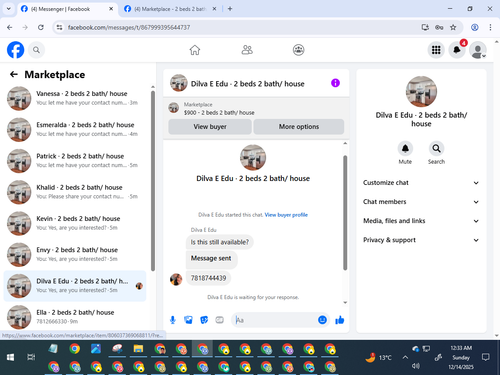Expand Privacy & support section
Viewport: 500px width, 375px height.
421,240
